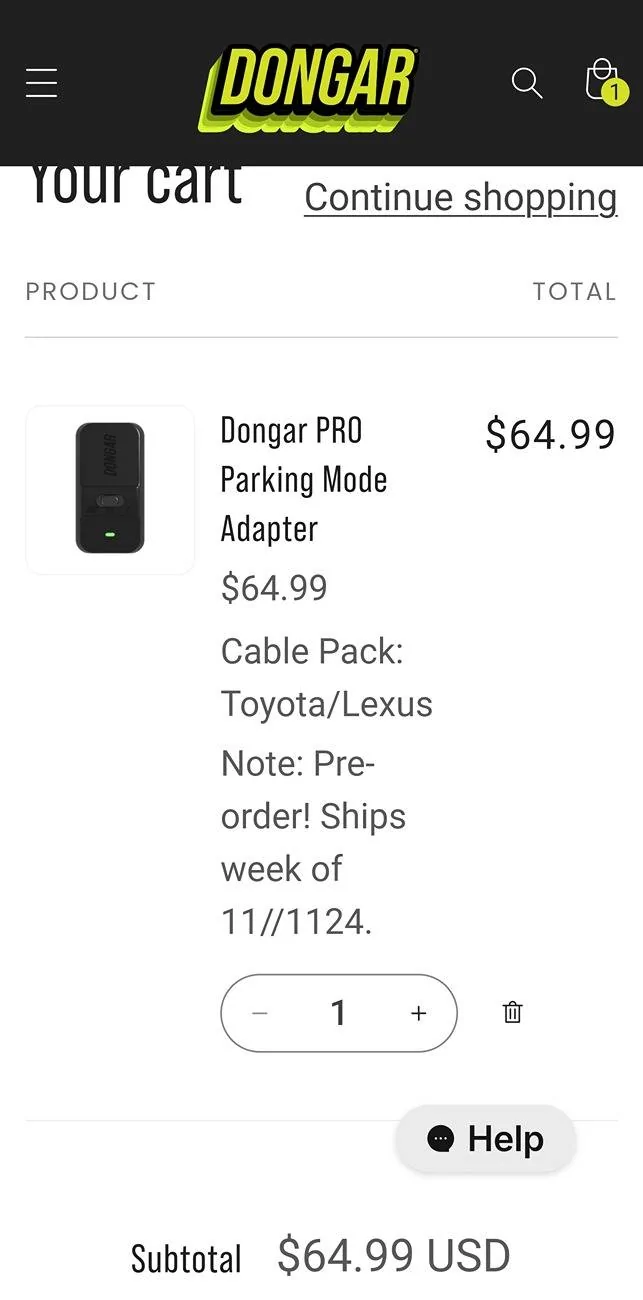The width and height of the screenshot is (643, 1300).
Task: Click the Help chat button label
Action: [x=506, y=1139]
